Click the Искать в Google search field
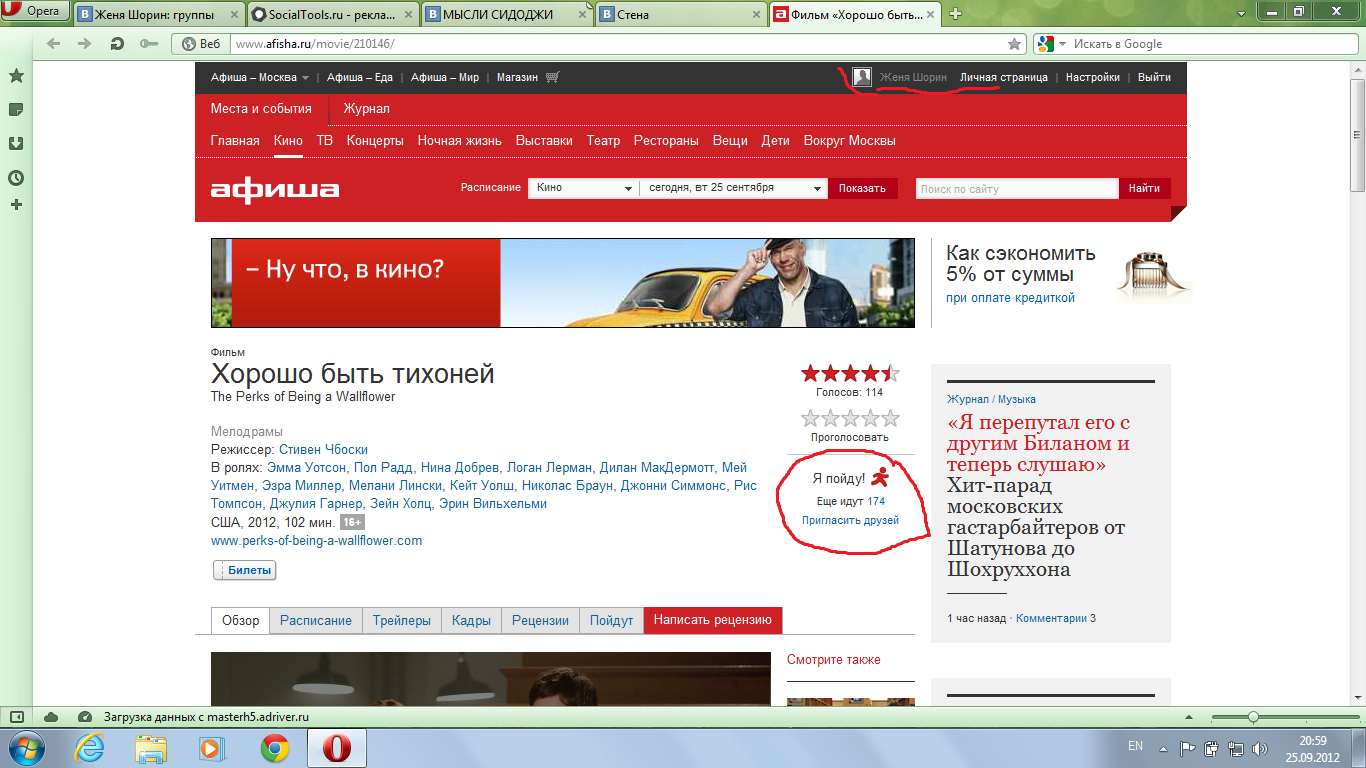The image size is (1366, 768). coord(1213,44)
